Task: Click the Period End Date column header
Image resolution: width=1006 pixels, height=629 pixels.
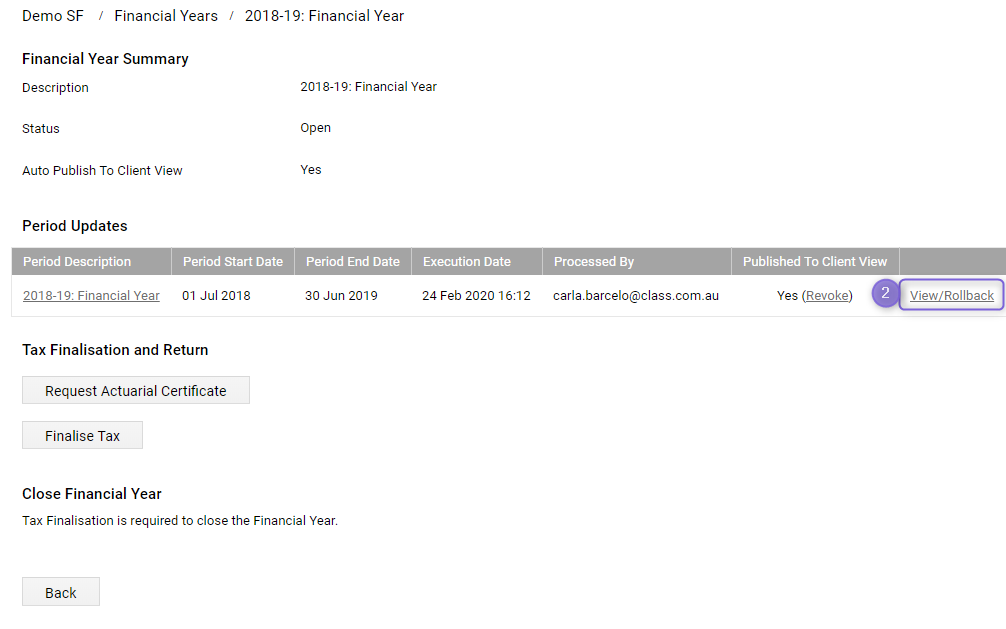Action: coord(353,262)
